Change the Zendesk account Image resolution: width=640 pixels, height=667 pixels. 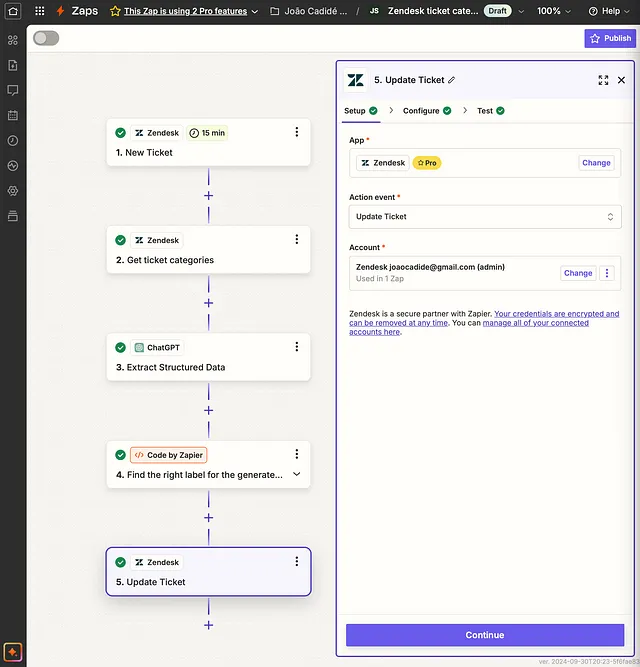pos(578,273)
